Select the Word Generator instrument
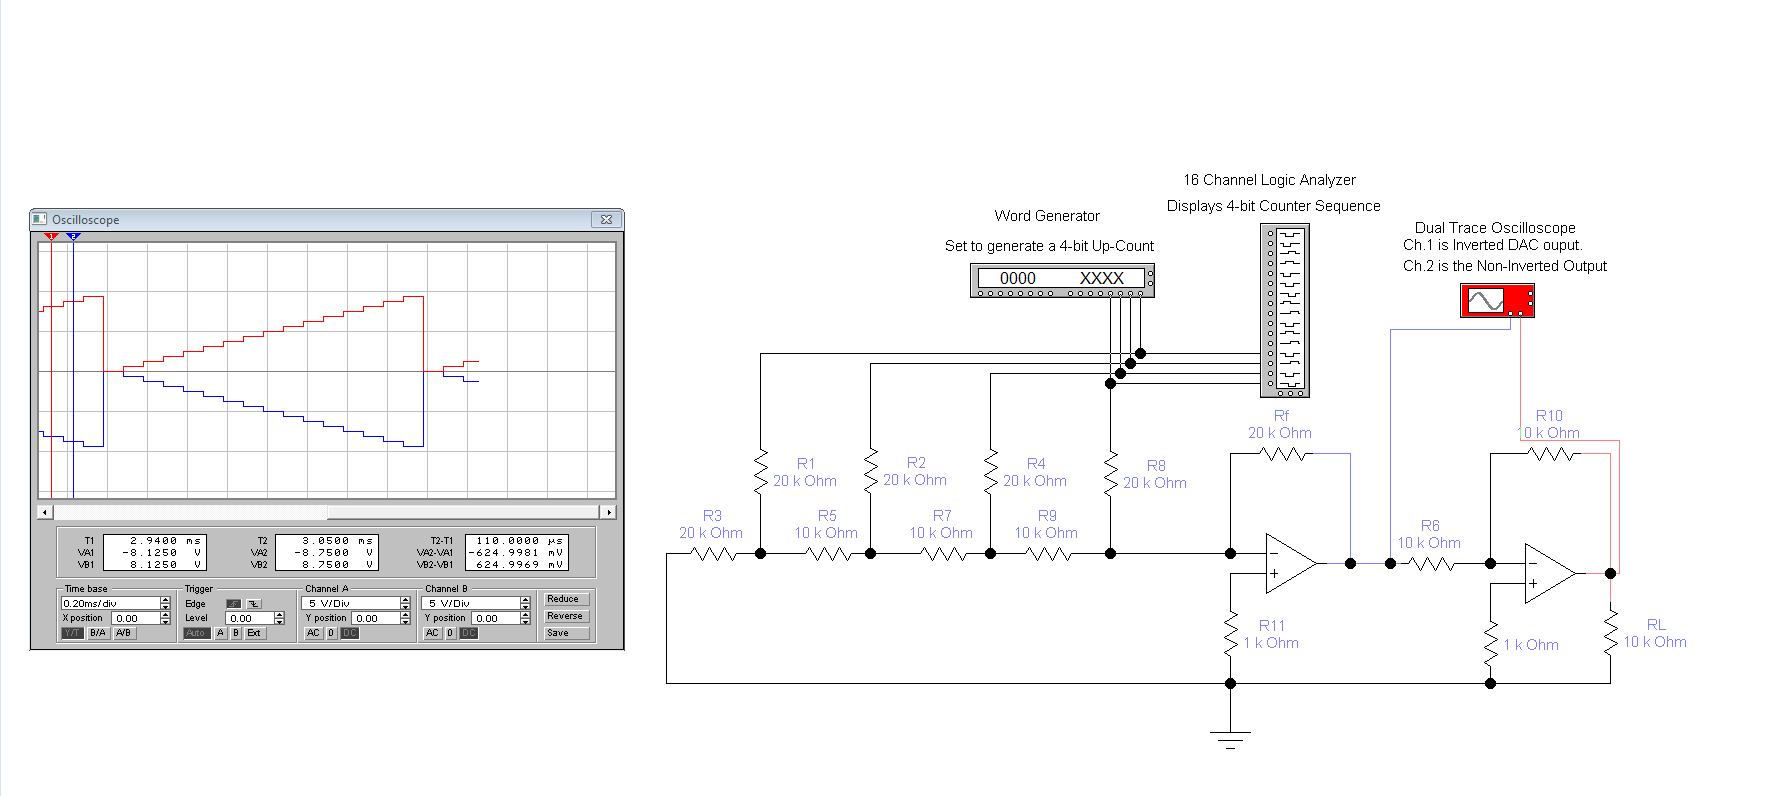The width and height of the screenshot is (1765, 796). [x=1062, y=280]
